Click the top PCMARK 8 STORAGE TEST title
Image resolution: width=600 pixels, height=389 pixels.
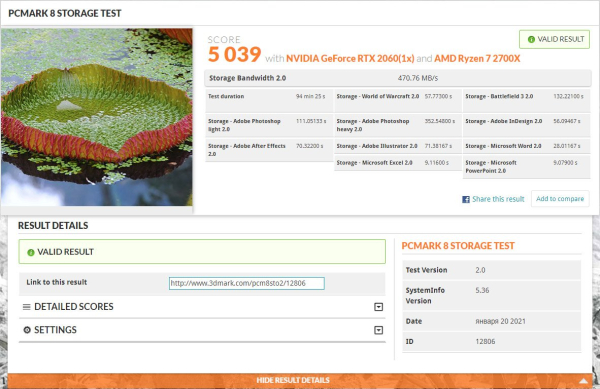(x=65, y=13)
